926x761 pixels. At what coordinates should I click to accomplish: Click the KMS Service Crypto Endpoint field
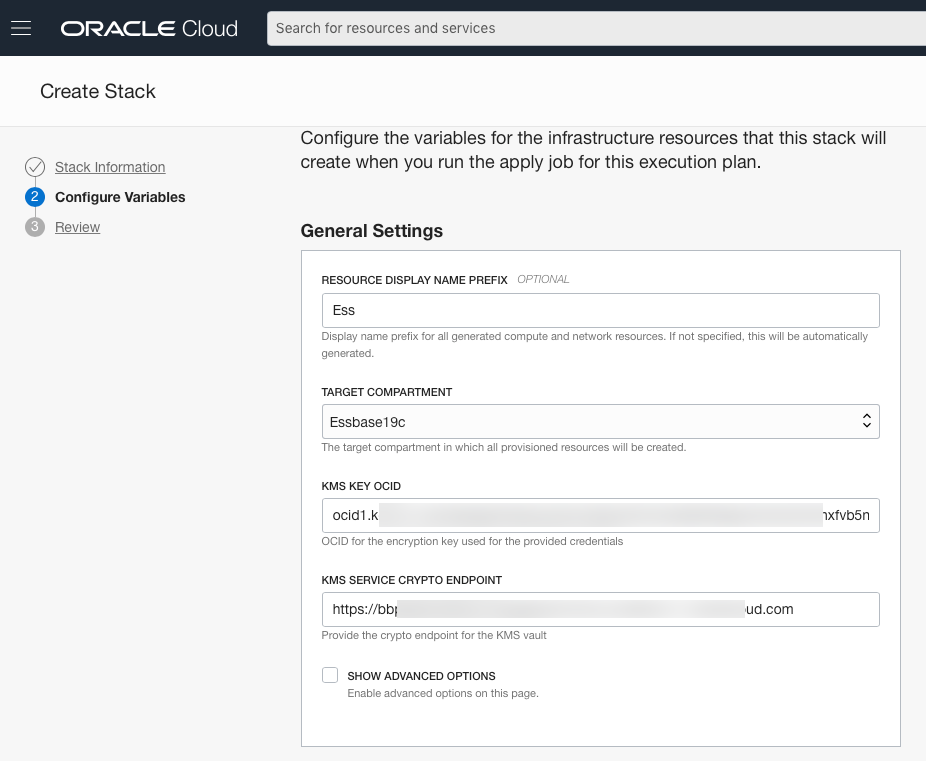tap(600, 609)
